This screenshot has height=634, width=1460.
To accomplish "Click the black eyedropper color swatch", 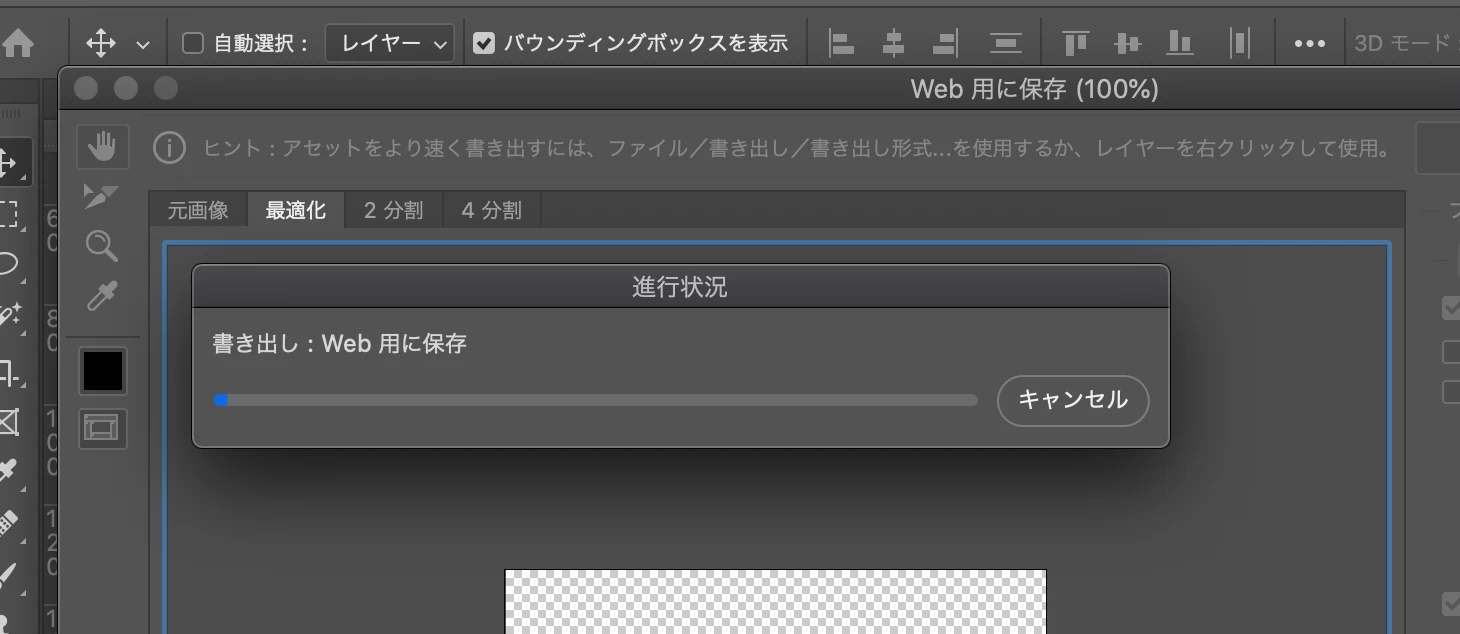I will [x=103, y=371].
